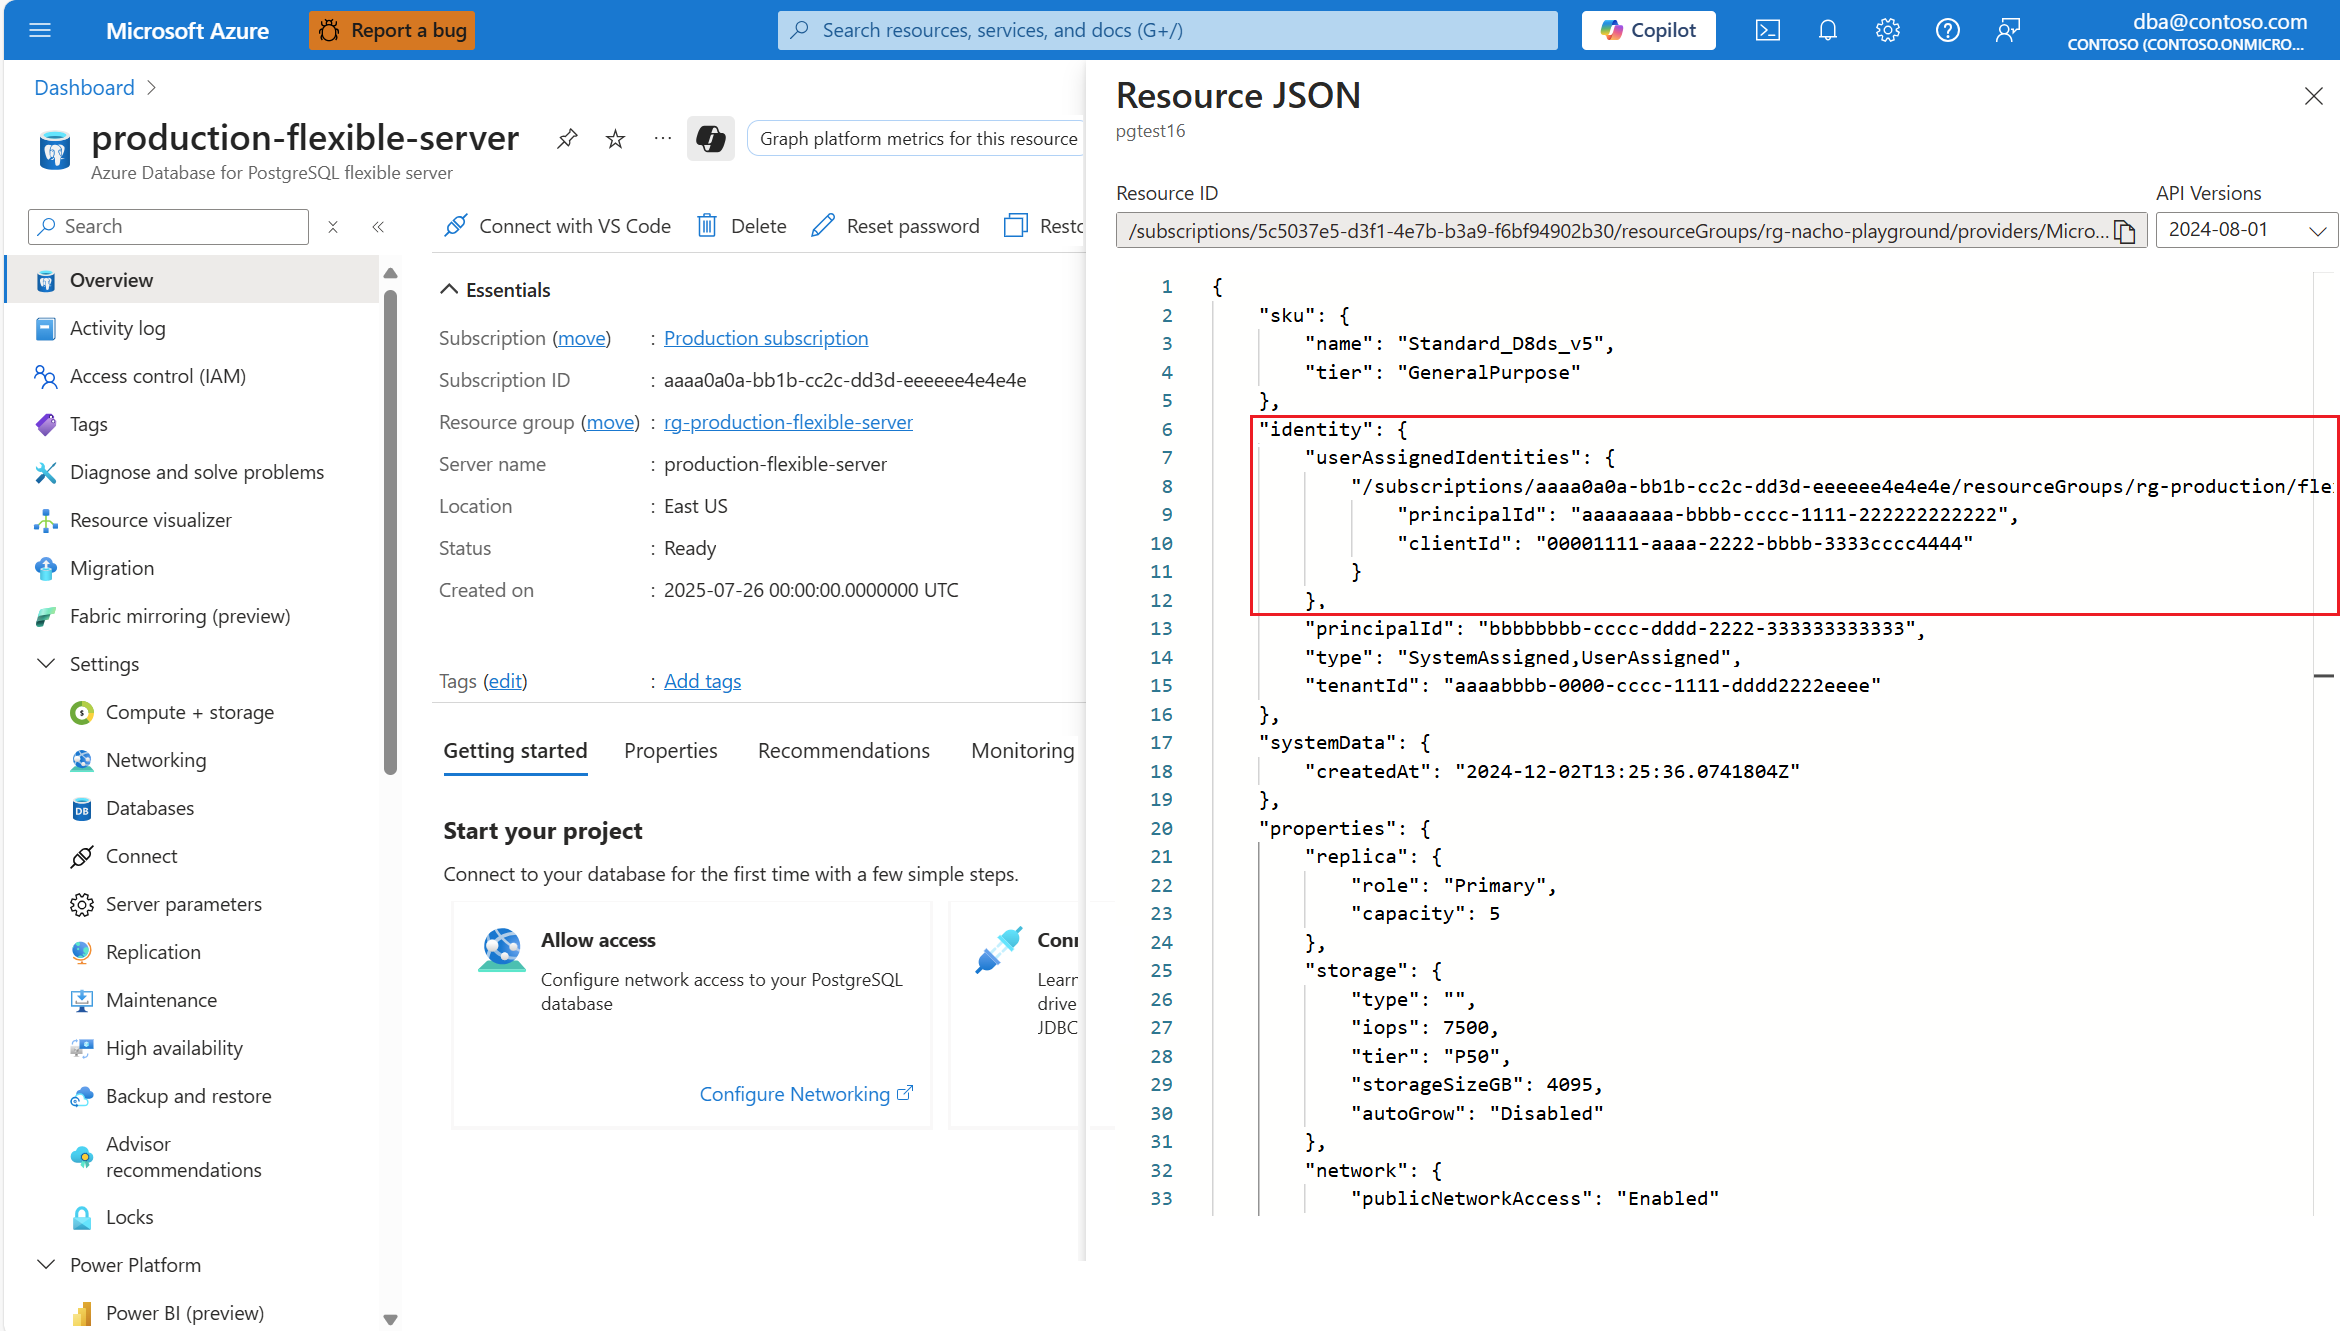2340x1331 pixels.
Task: Open the Monitoring tab
Action: click(1022, 751)
